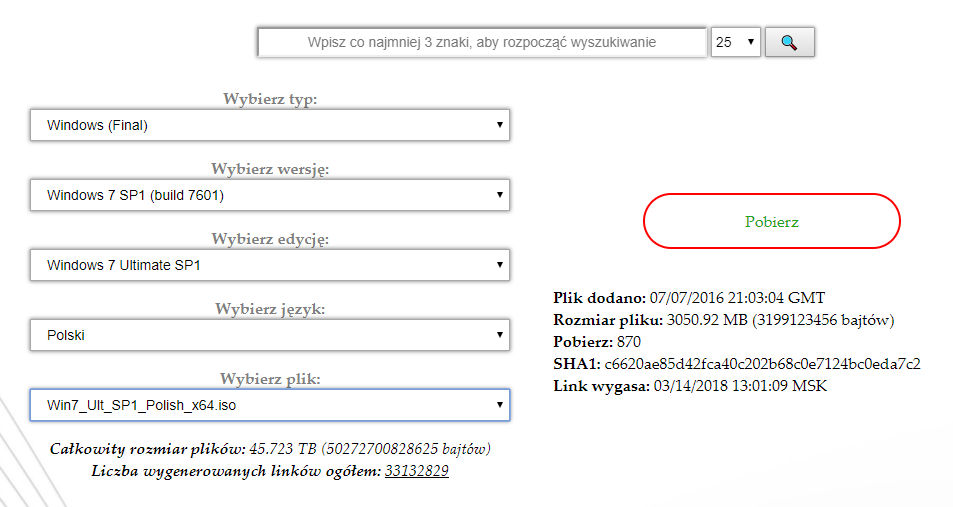Click the magnifying glass search button
The height and width of the screenshot is (507, 953).
pos(790,42)
